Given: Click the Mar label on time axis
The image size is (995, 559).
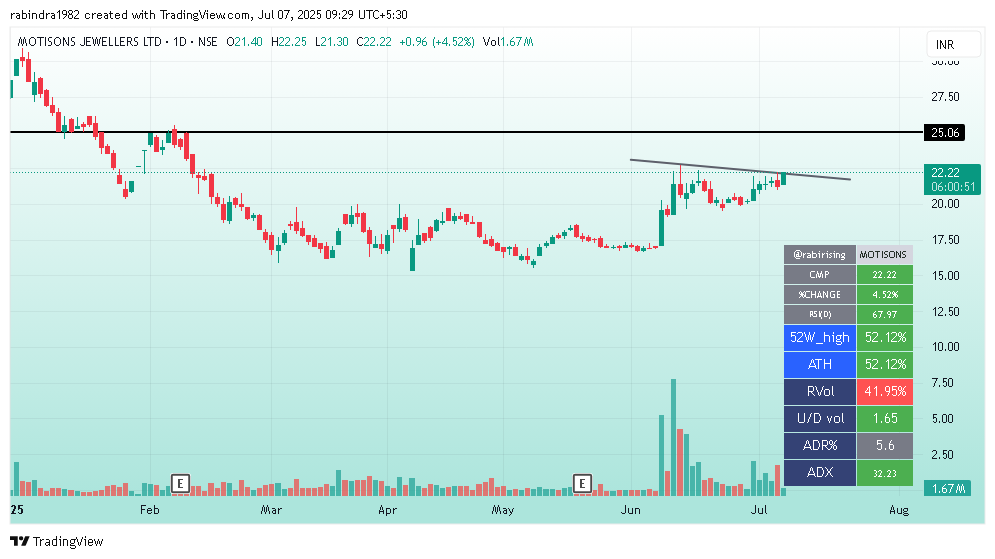Looking at the screenshot, I should tap(271, 510).
